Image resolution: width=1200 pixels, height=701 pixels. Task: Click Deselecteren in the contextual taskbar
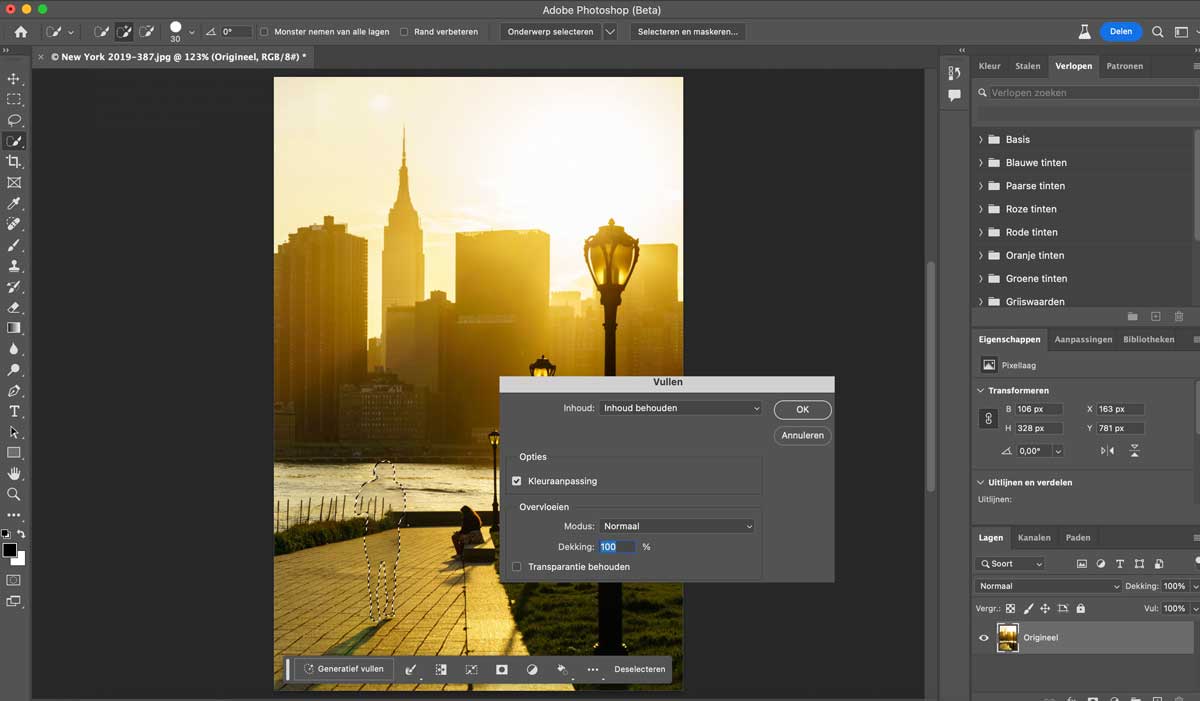[x=640, y=670]
